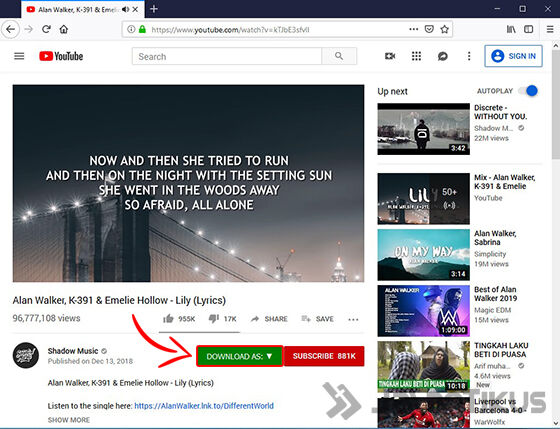Click the YouTube search field
The height and width of the screenshot is (429, 560).
(227, 56)
